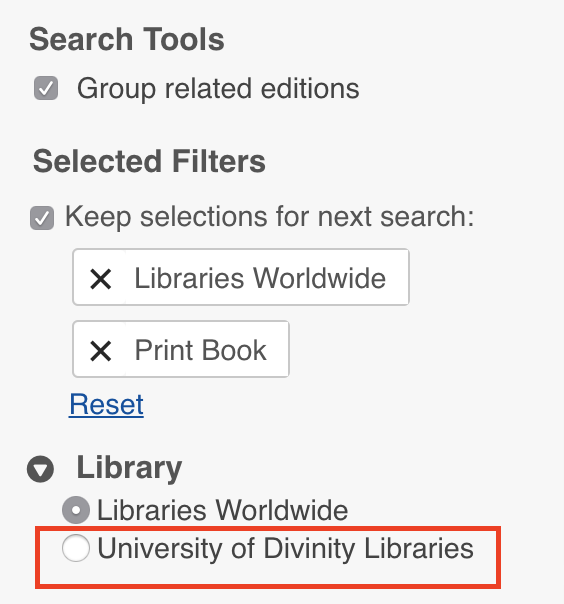The width and height of the screenshot is (564, 604).
Task: Click the checkmark inside Keep selections box
Action: (42, 218)
